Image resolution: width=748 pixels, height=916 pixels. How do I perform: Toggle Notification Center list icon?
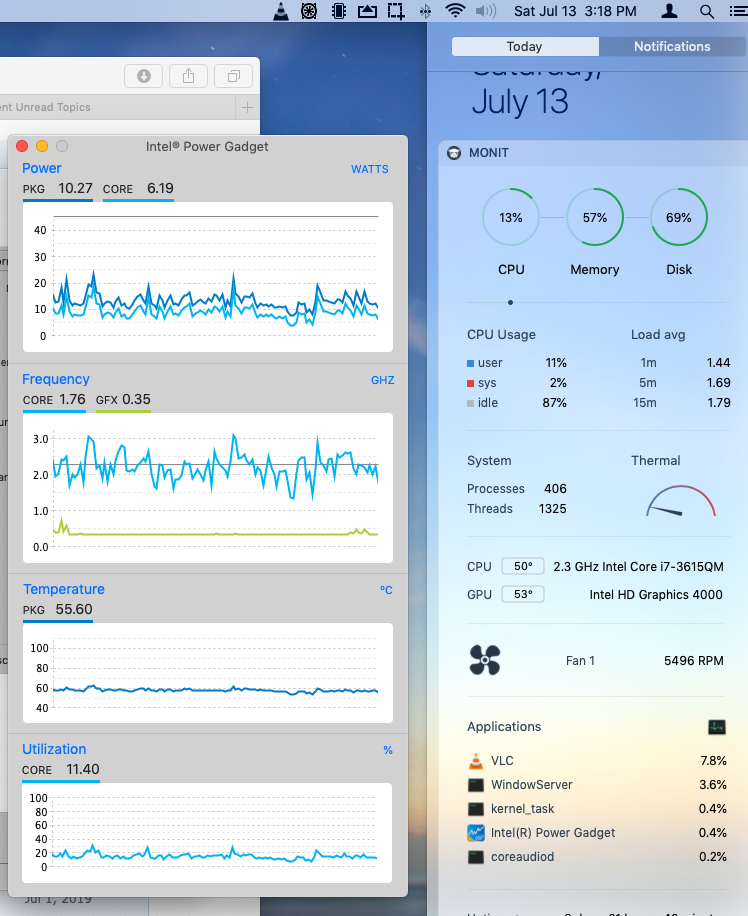tap(739, 12)
